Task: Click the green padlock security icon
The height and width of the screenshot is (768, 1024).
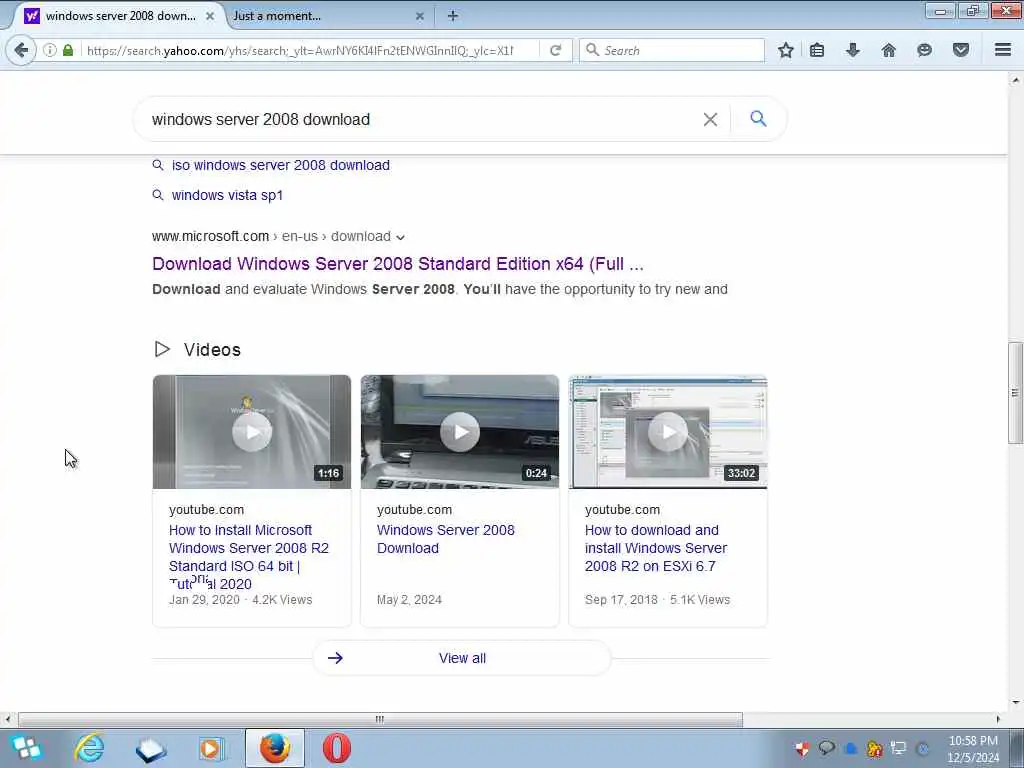Action: (68, 50)
